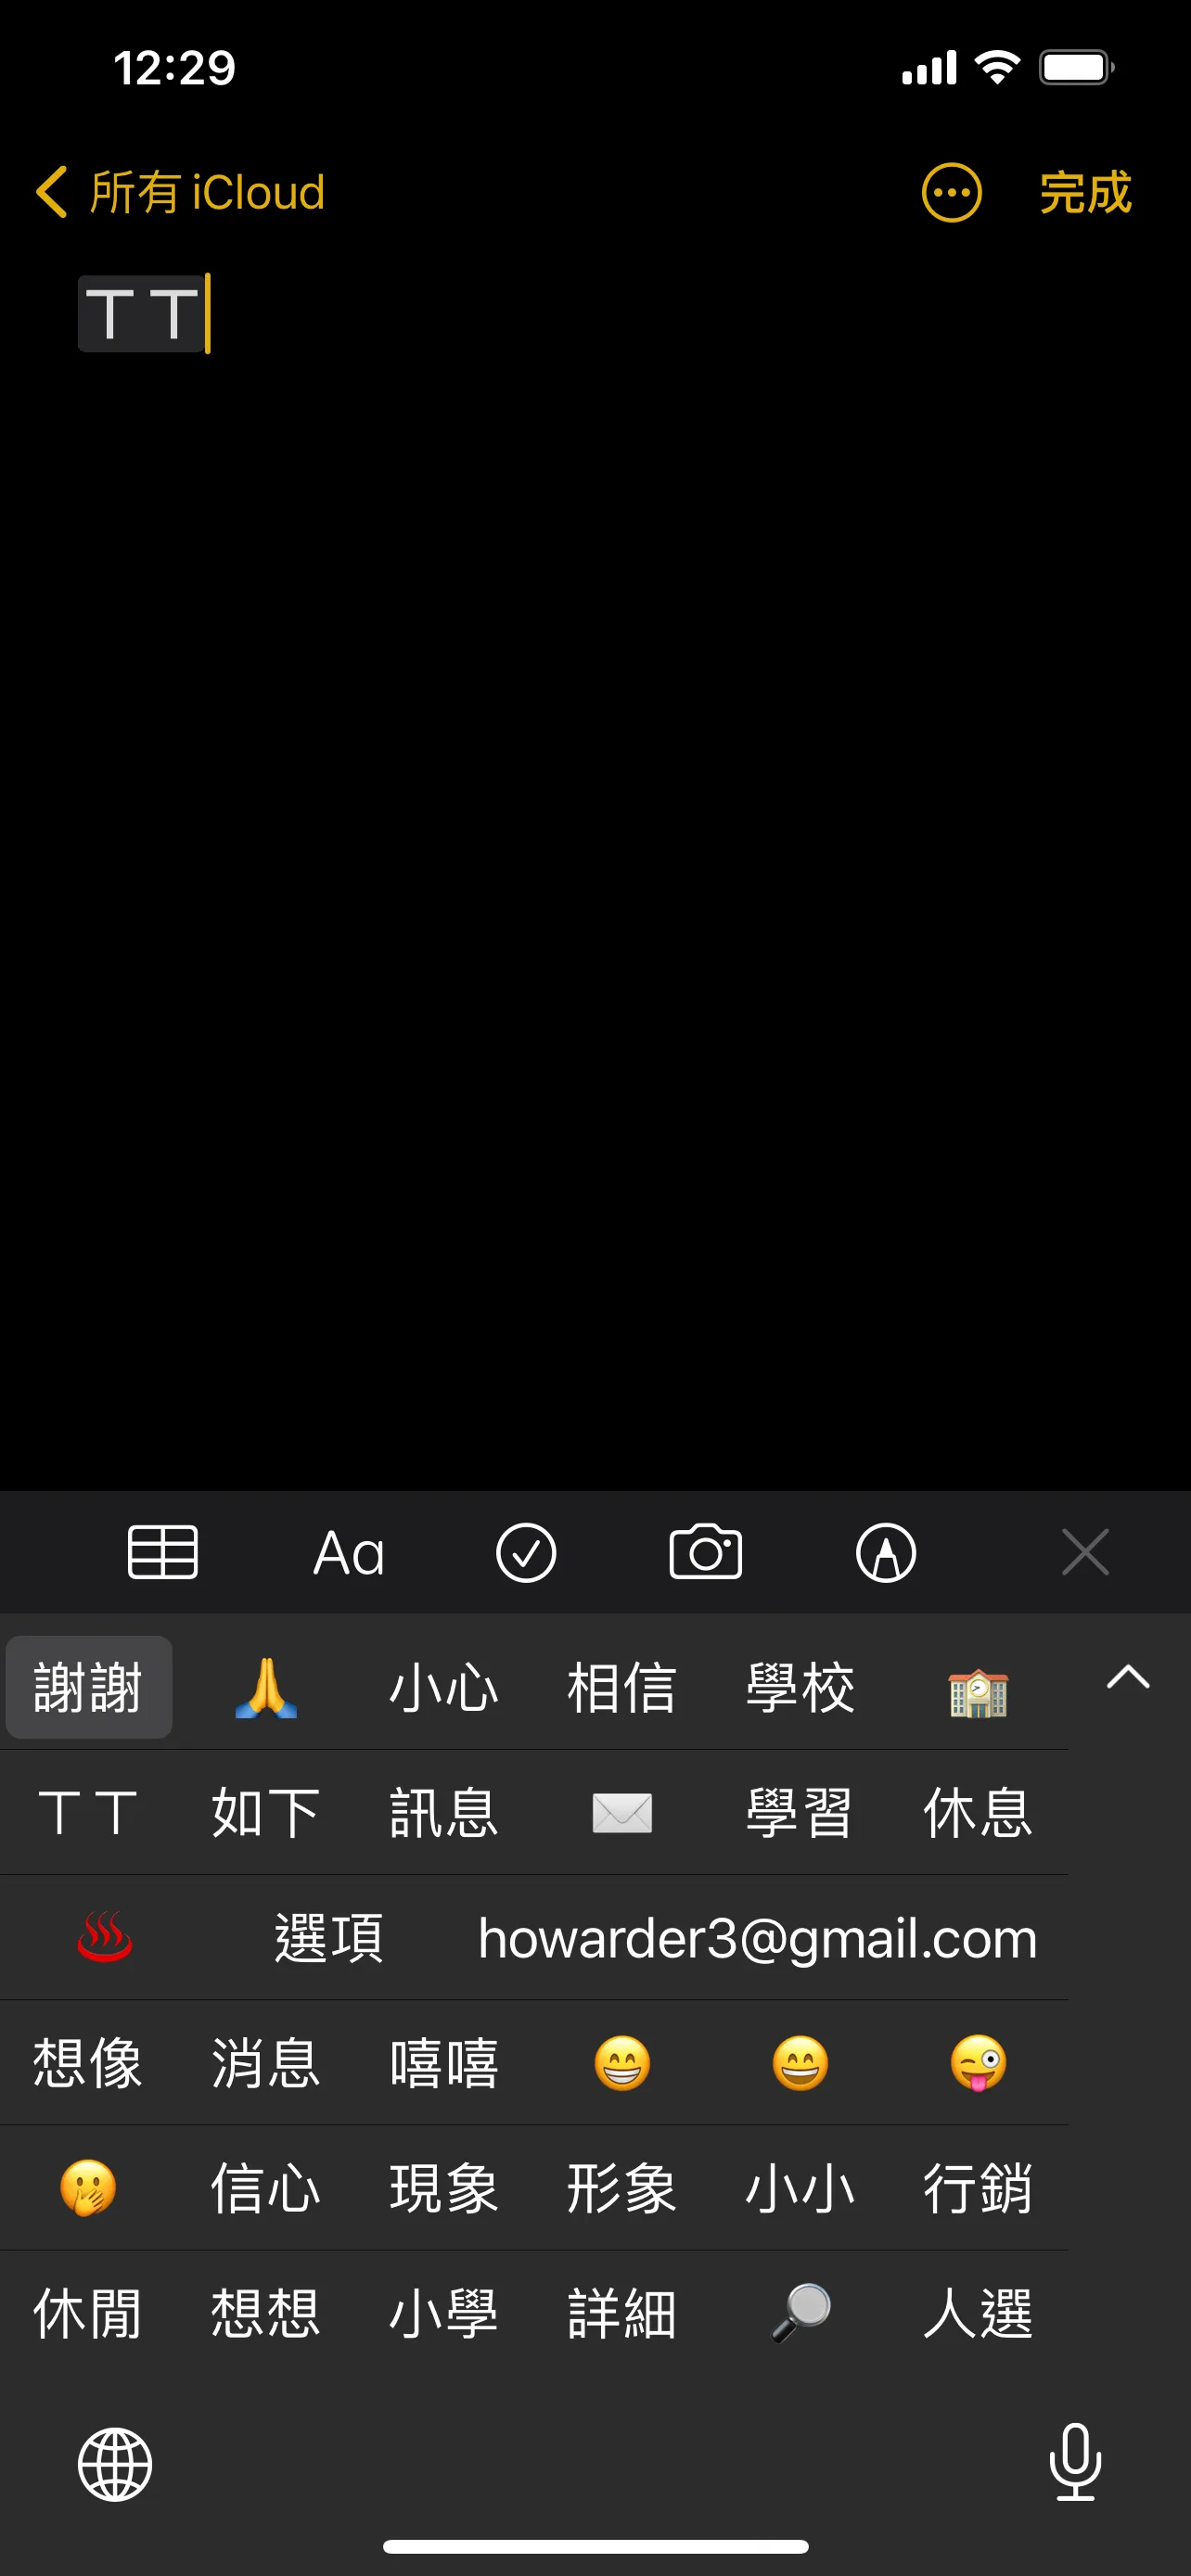Image resolution: width=1191 pixels, height=2576 pixels.
Task: Collapse the candidate list with the chevron
Action: coord(1128,1677)
